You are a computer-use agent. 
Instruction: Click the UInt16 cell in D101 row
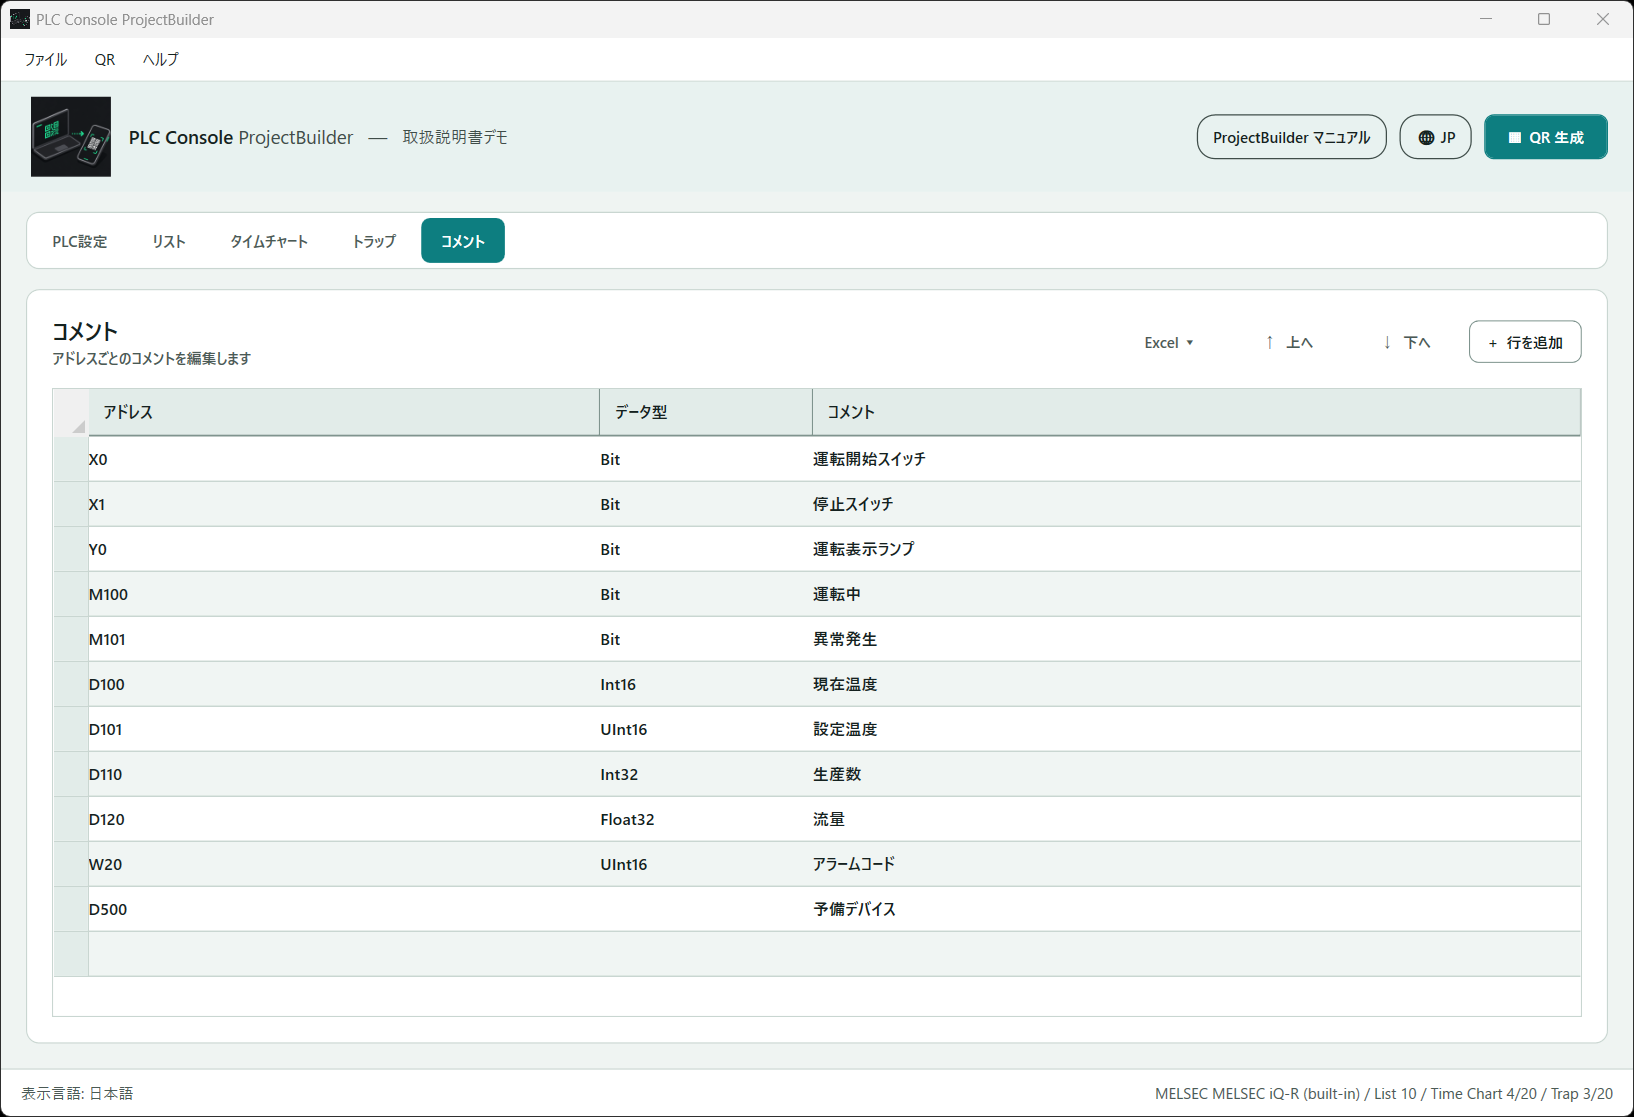tap(706, 729)
